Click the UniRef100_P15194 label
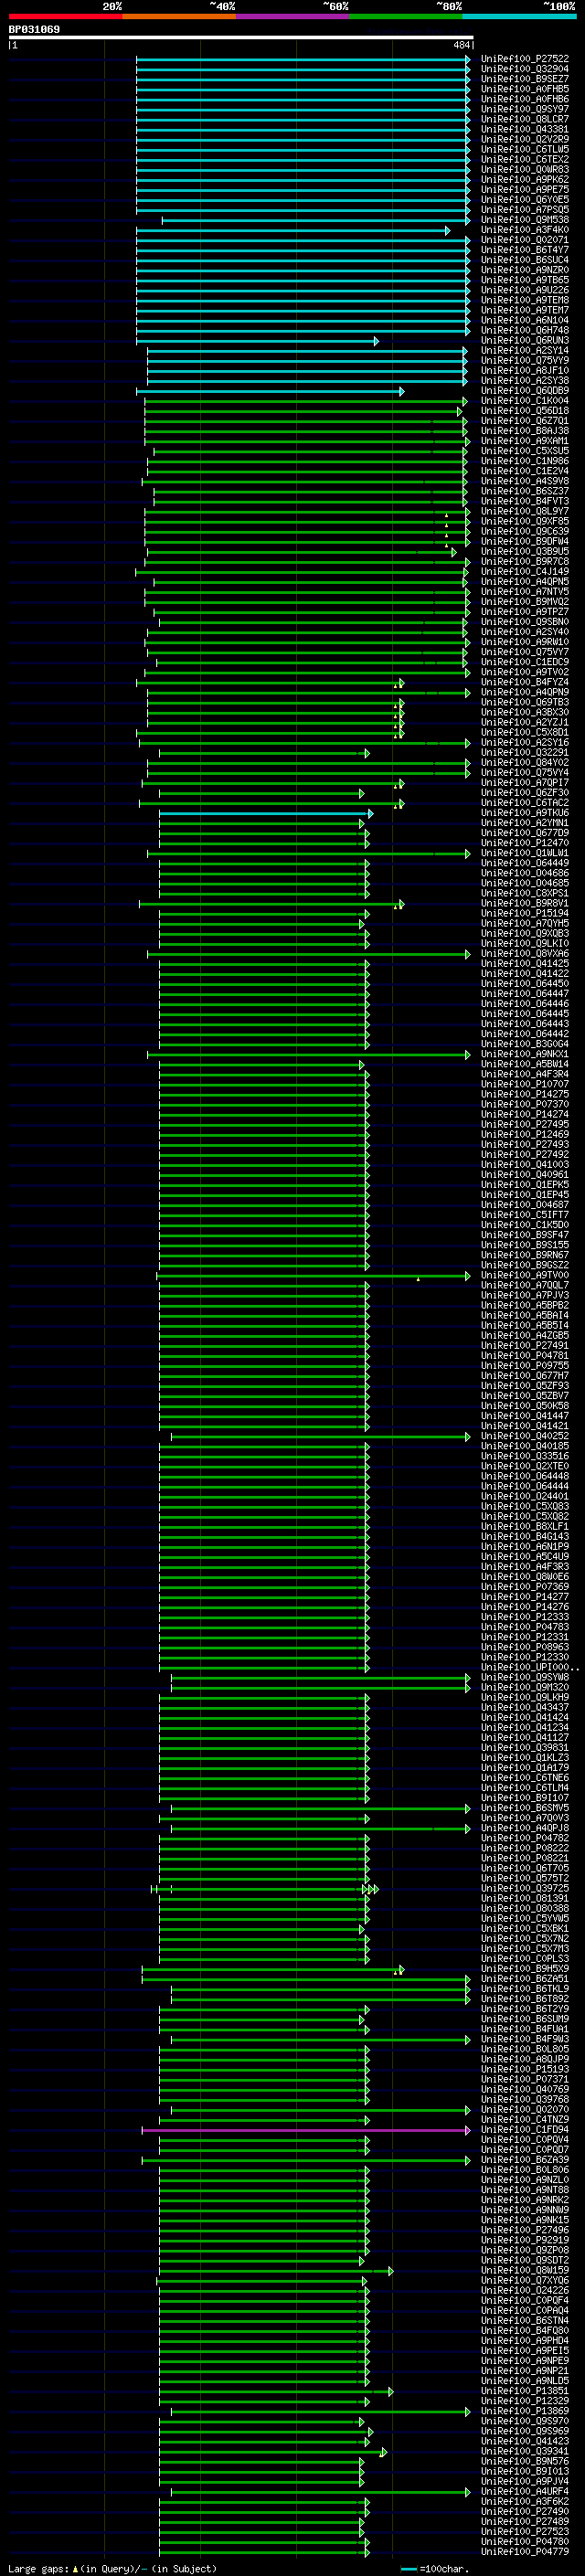This screenshot has width=585, height=2576. click(x=524, y=914)
